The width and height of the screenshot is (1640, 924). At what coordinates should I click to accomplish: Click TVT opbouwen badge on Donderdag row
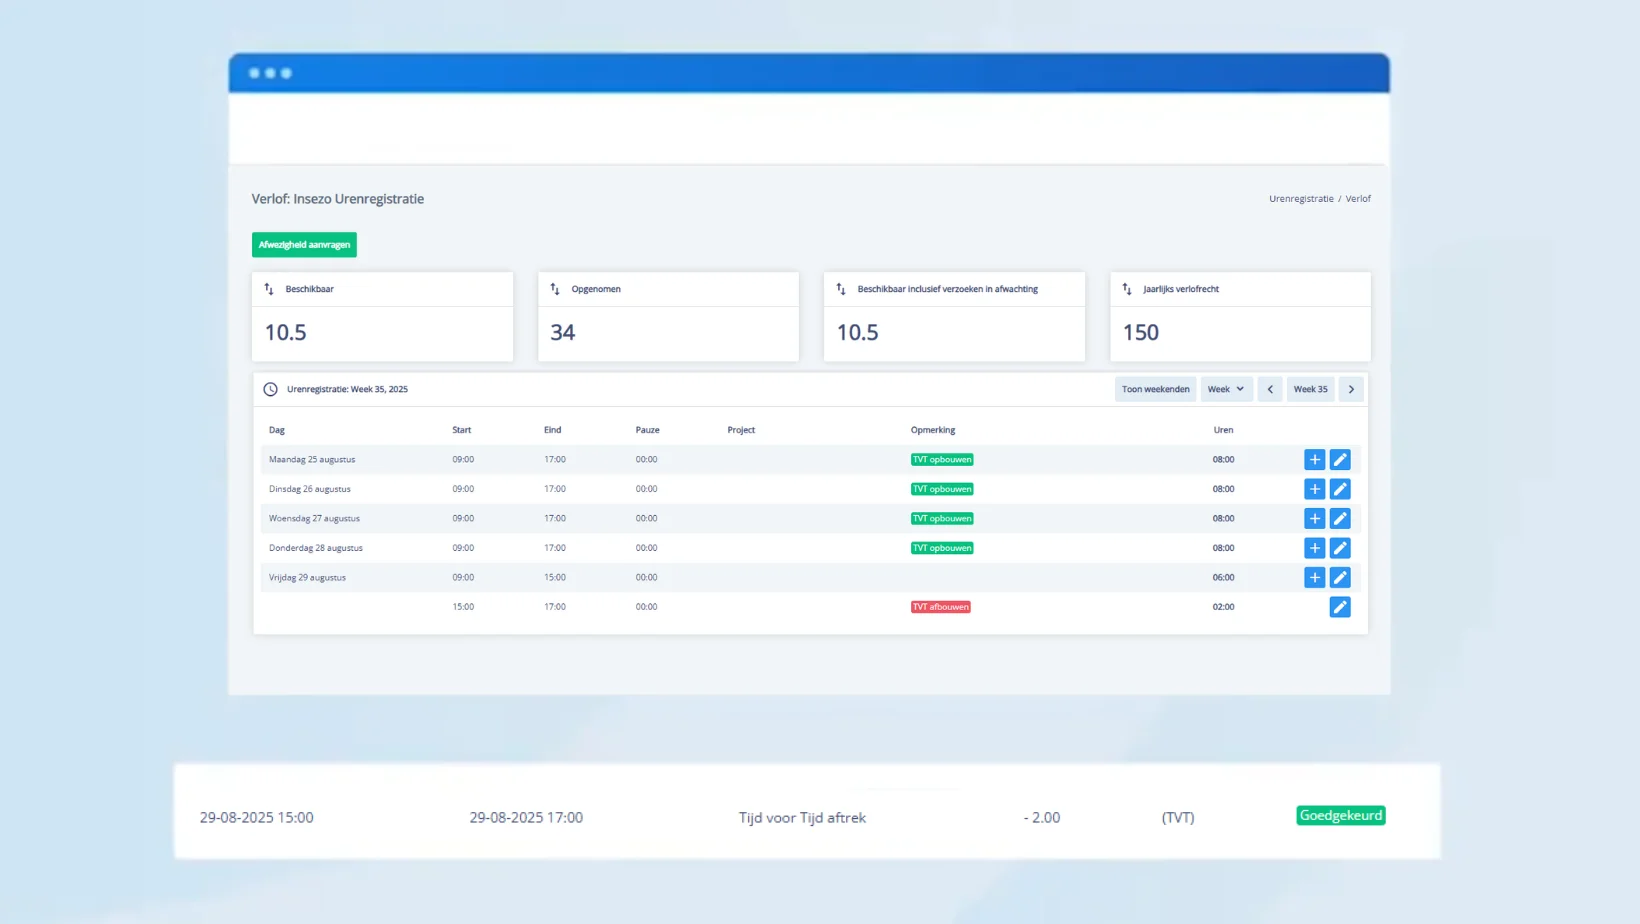pos(942,548)
